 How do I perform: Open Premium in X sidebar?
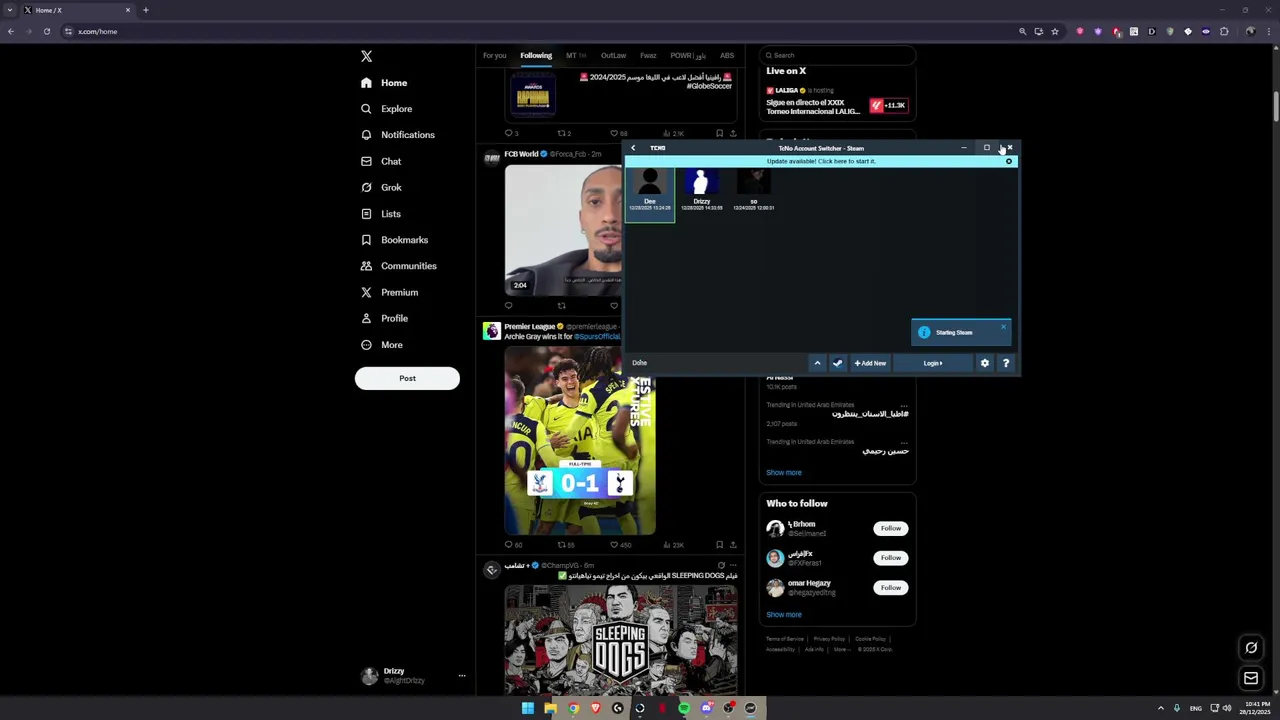point(389,292)
